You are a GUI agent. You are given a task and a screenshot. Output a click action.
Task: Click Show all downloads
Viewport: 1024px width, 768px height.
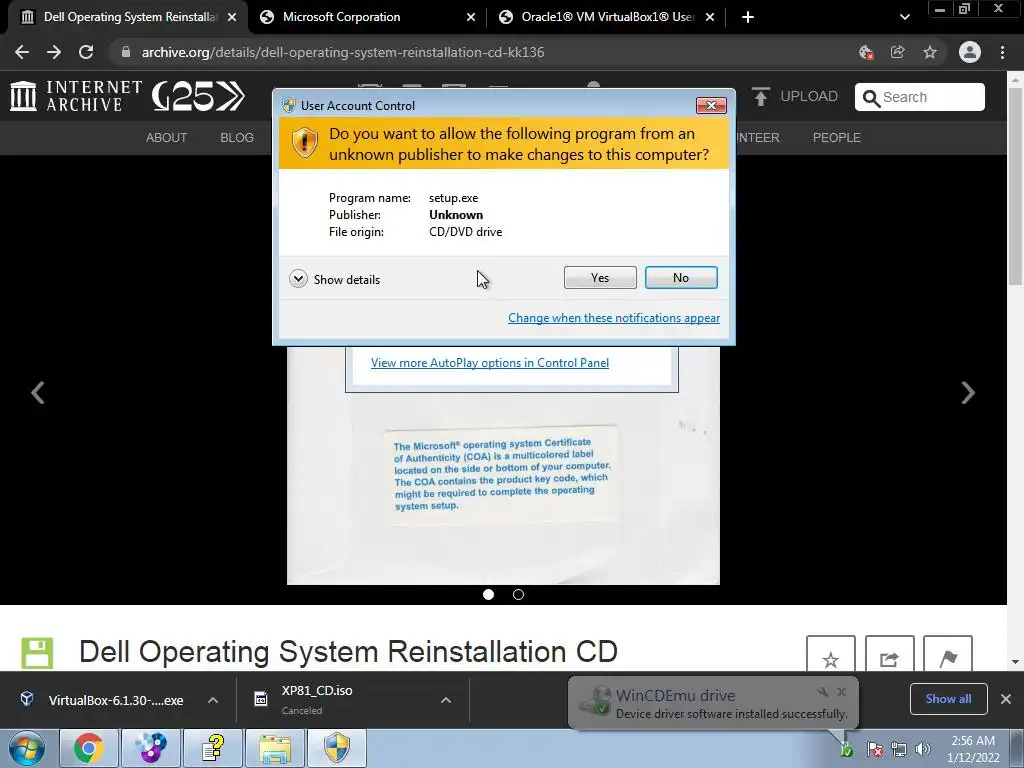(948, 699)
